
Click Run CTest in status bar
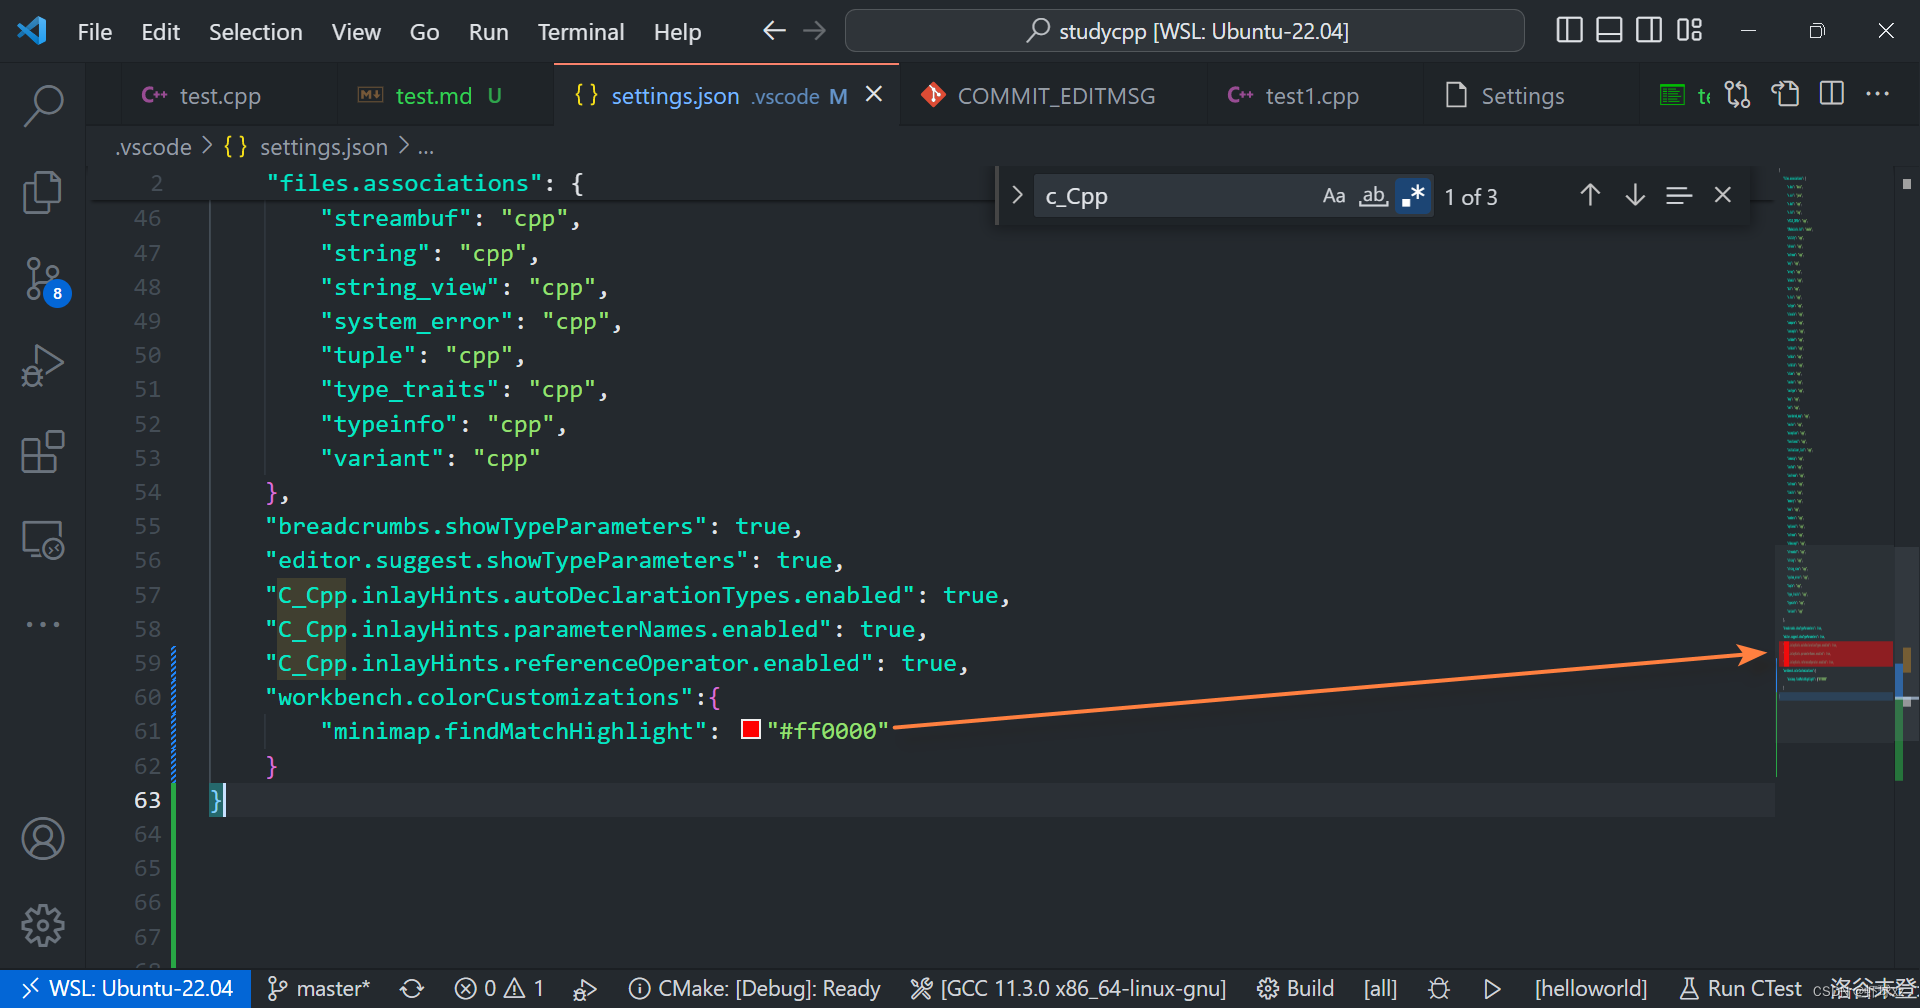(1741, 988)
